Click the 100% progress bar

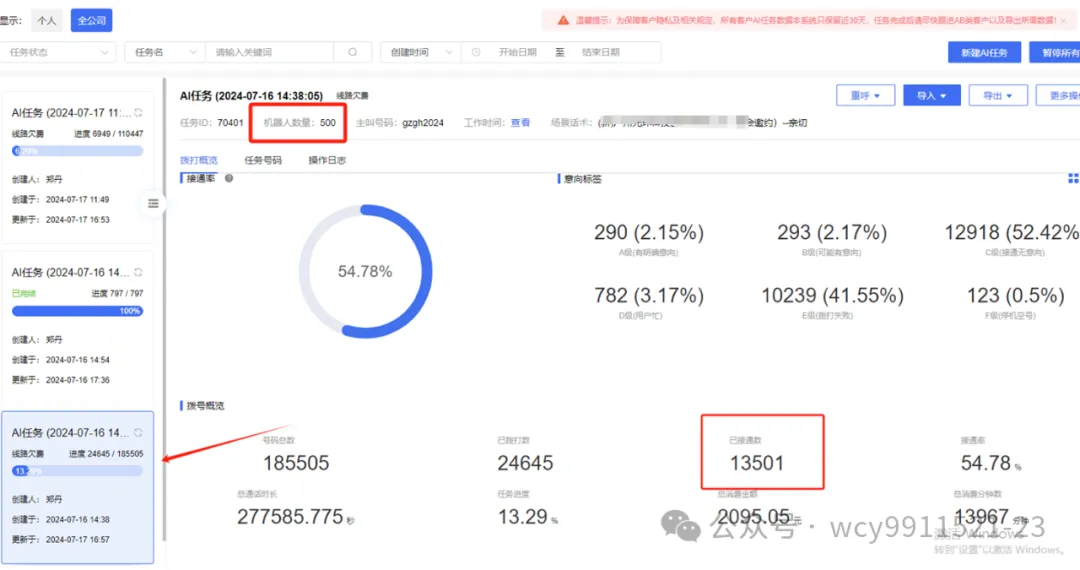(x=77, y=311)
